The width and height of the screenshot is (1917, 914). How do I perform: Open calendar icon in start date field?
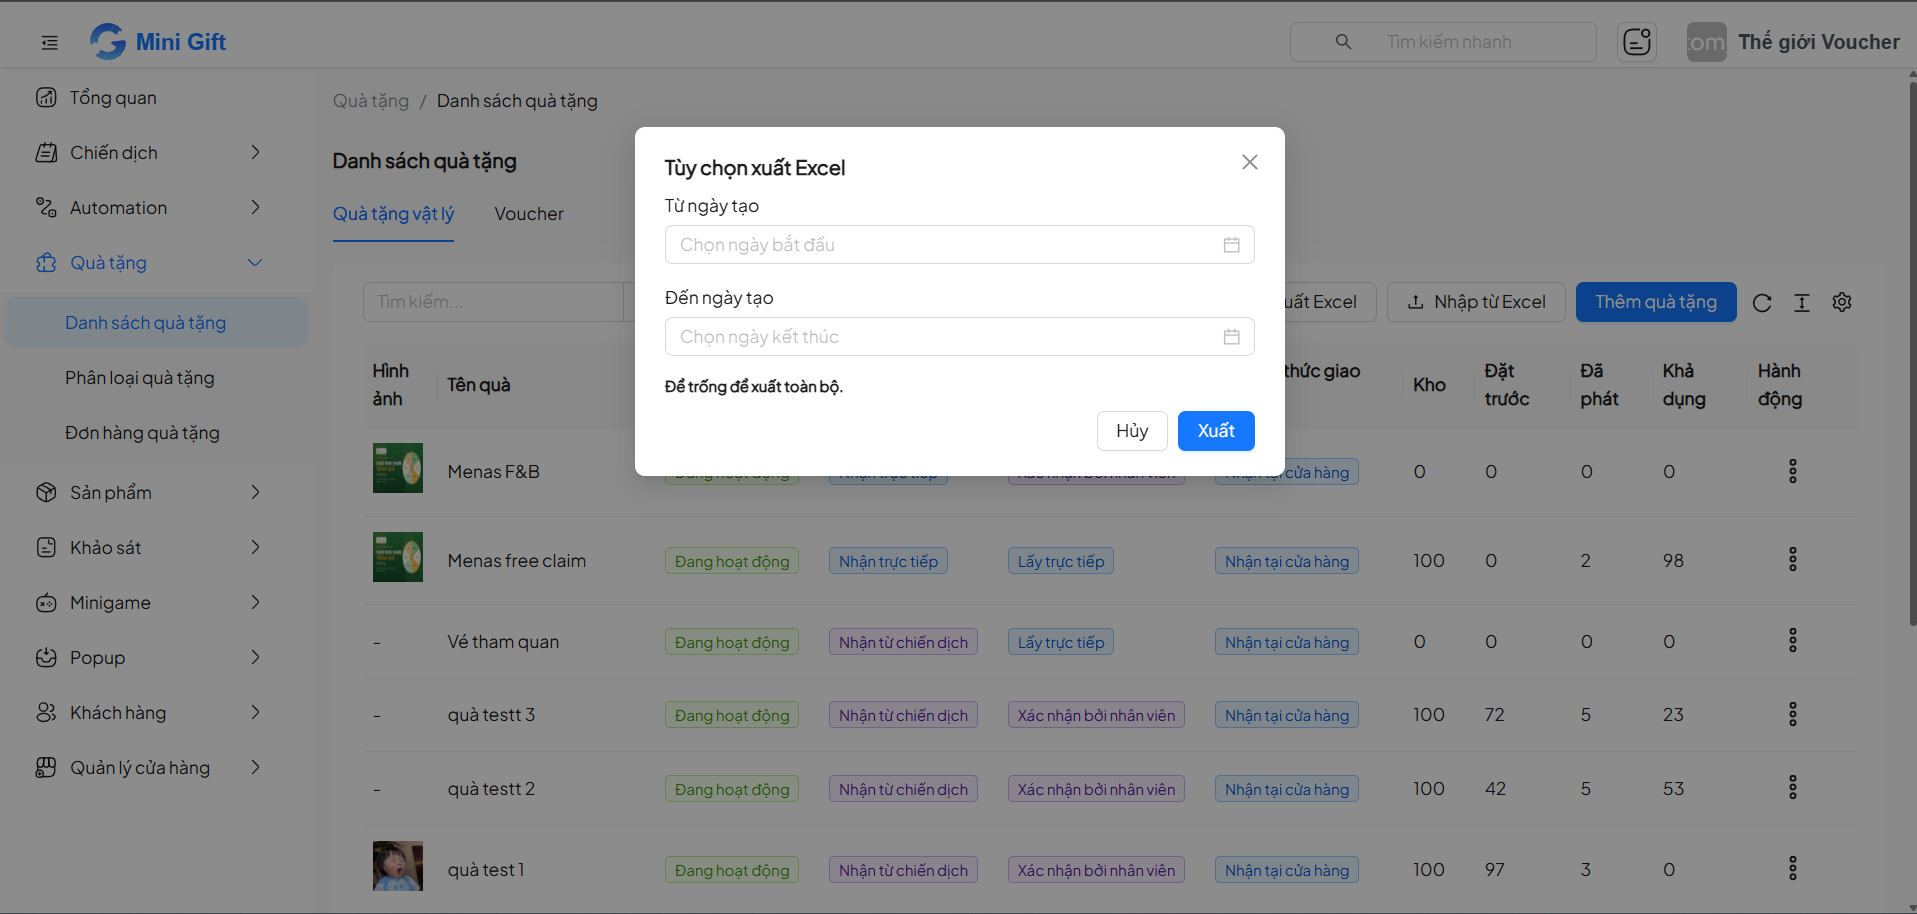(1231, 245)
